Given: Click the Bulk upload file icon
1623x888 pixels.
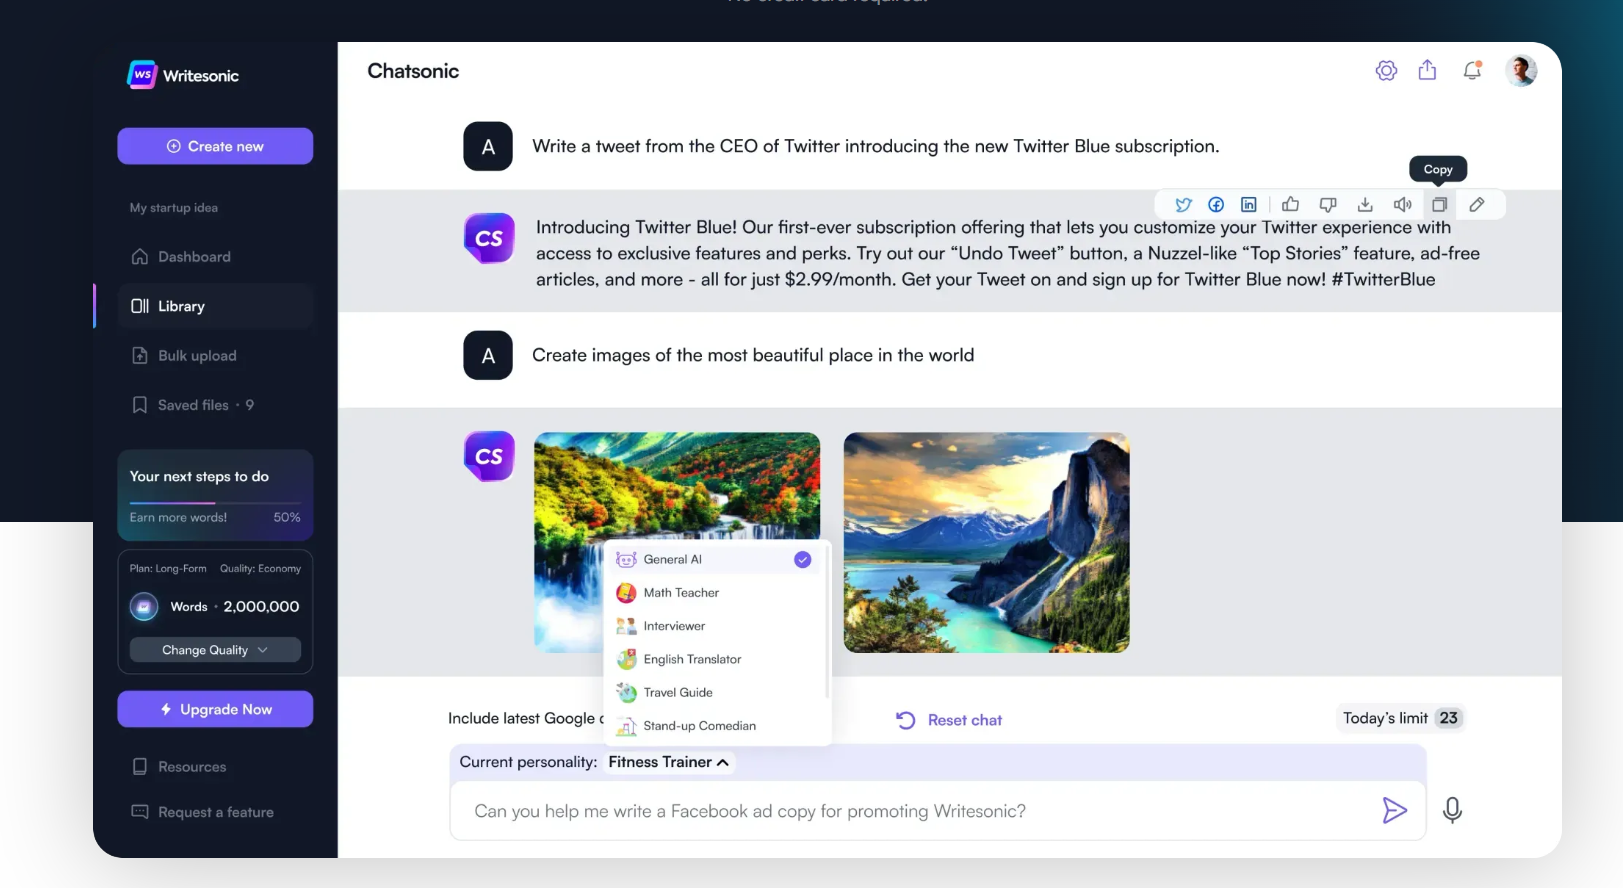Looking at the screenshot, I should tap(140, 356).
